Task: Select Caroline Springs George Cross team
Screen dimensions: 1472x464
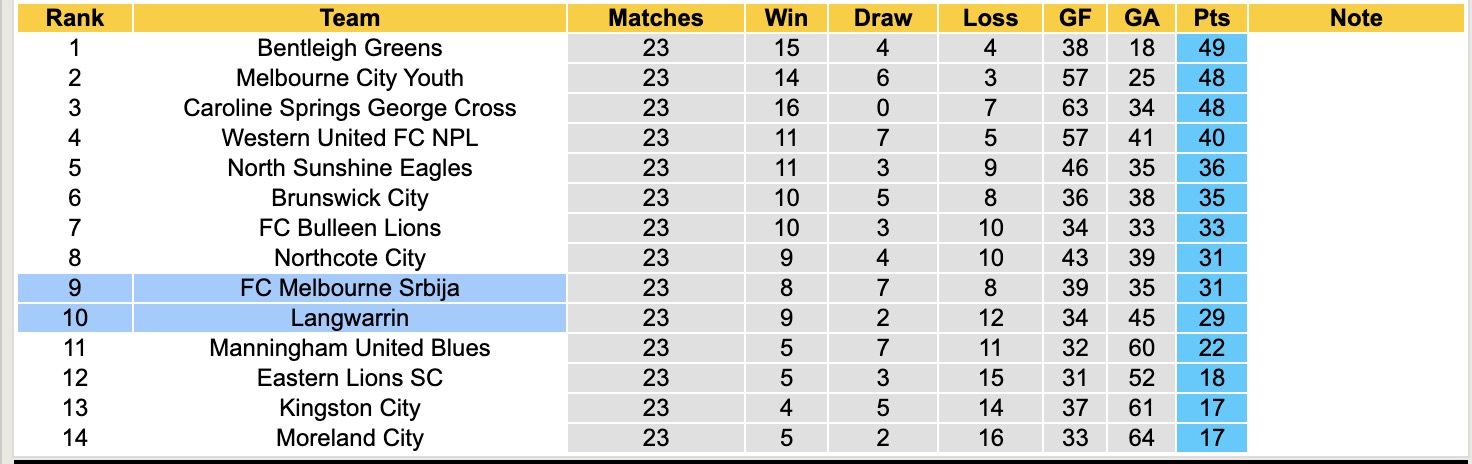Action: tap(349, 108)
